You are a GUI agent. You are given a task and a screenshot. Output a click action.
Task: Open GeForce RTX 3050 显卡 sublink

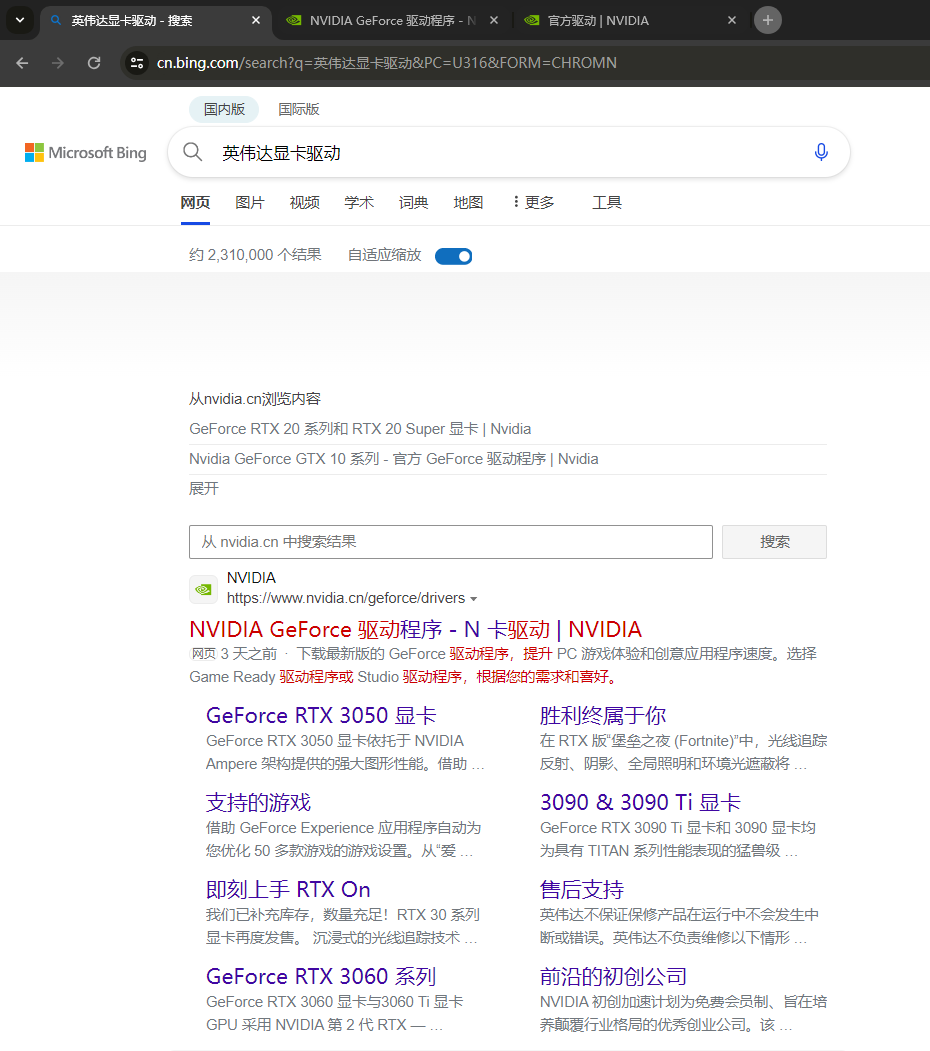(x=321, y=715)
